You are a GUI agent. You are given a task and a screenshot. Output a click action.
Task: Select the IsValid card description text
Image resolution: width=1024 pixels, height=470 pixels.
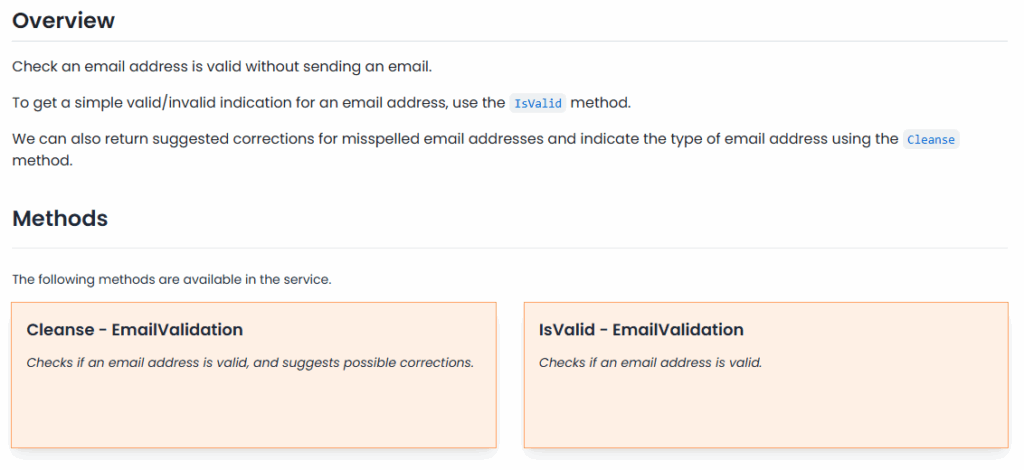[650, 363]
